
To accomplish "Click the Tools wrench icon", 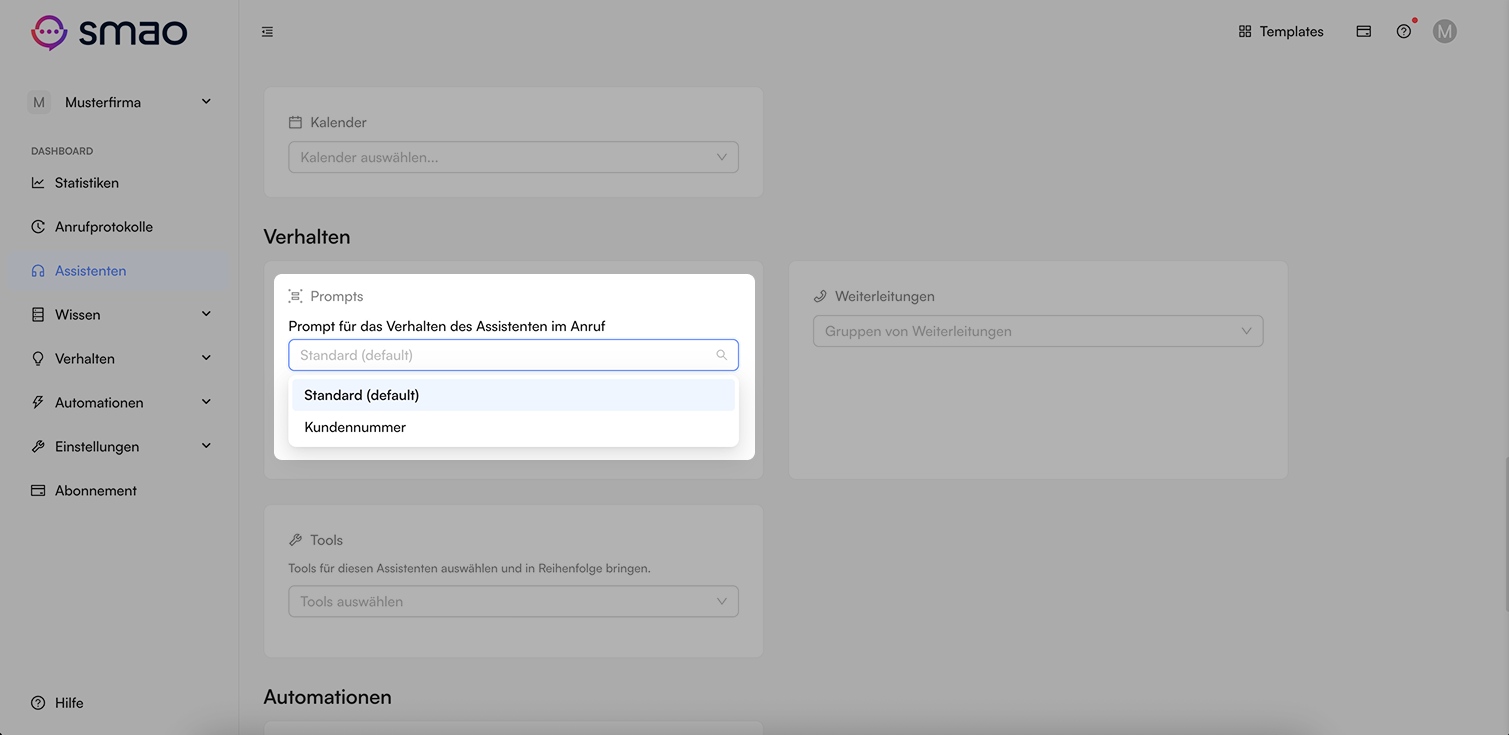I will 295,540.
